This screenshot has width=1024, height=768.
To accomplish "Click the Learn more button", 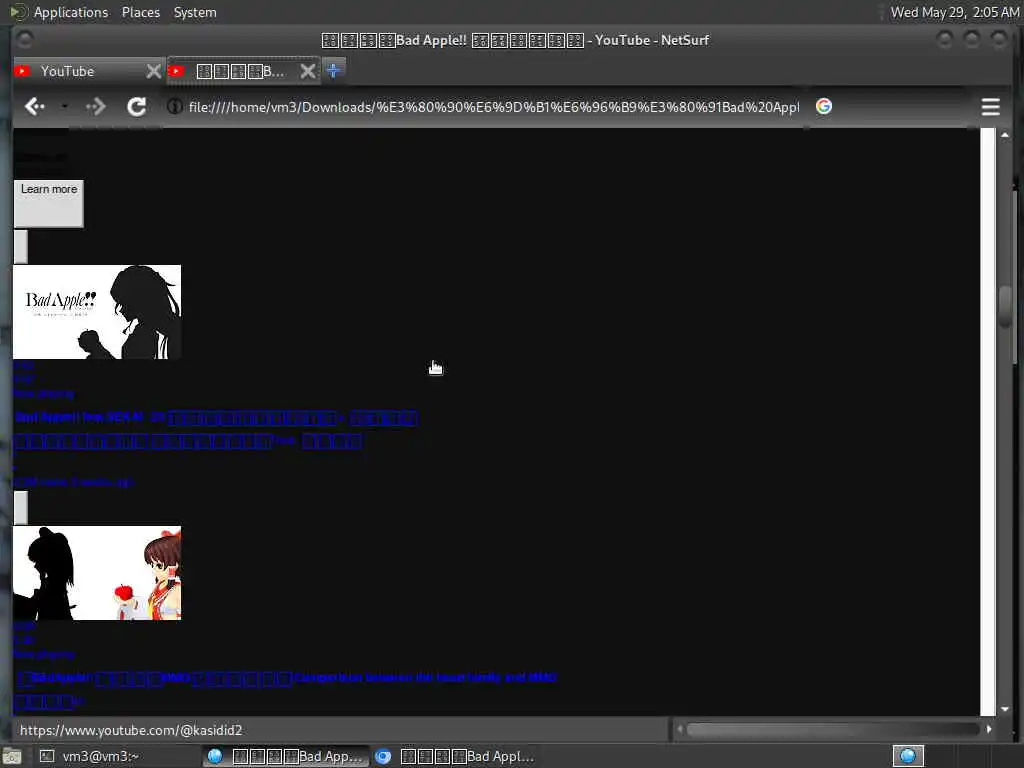I will click(x=49, y=204).
